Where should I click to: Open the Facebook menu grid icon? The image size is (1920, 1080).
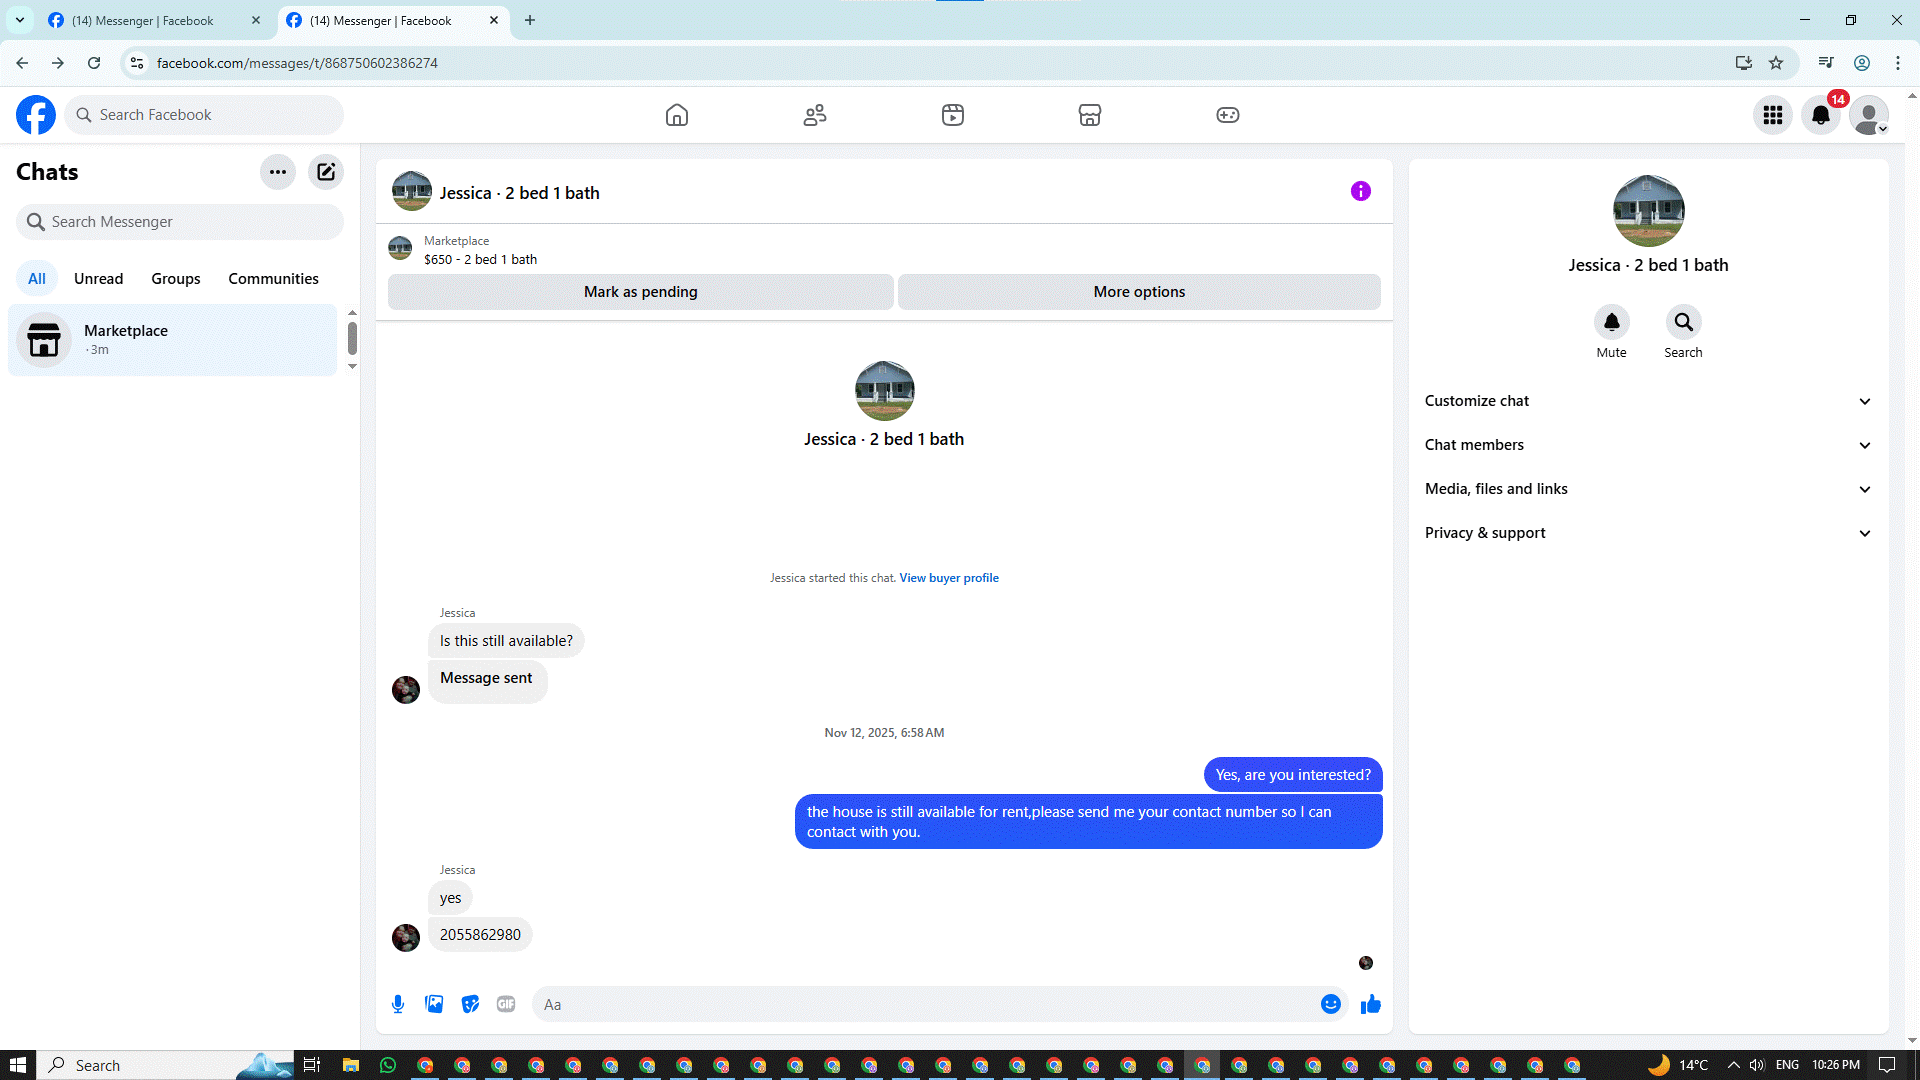point(1773,115)
